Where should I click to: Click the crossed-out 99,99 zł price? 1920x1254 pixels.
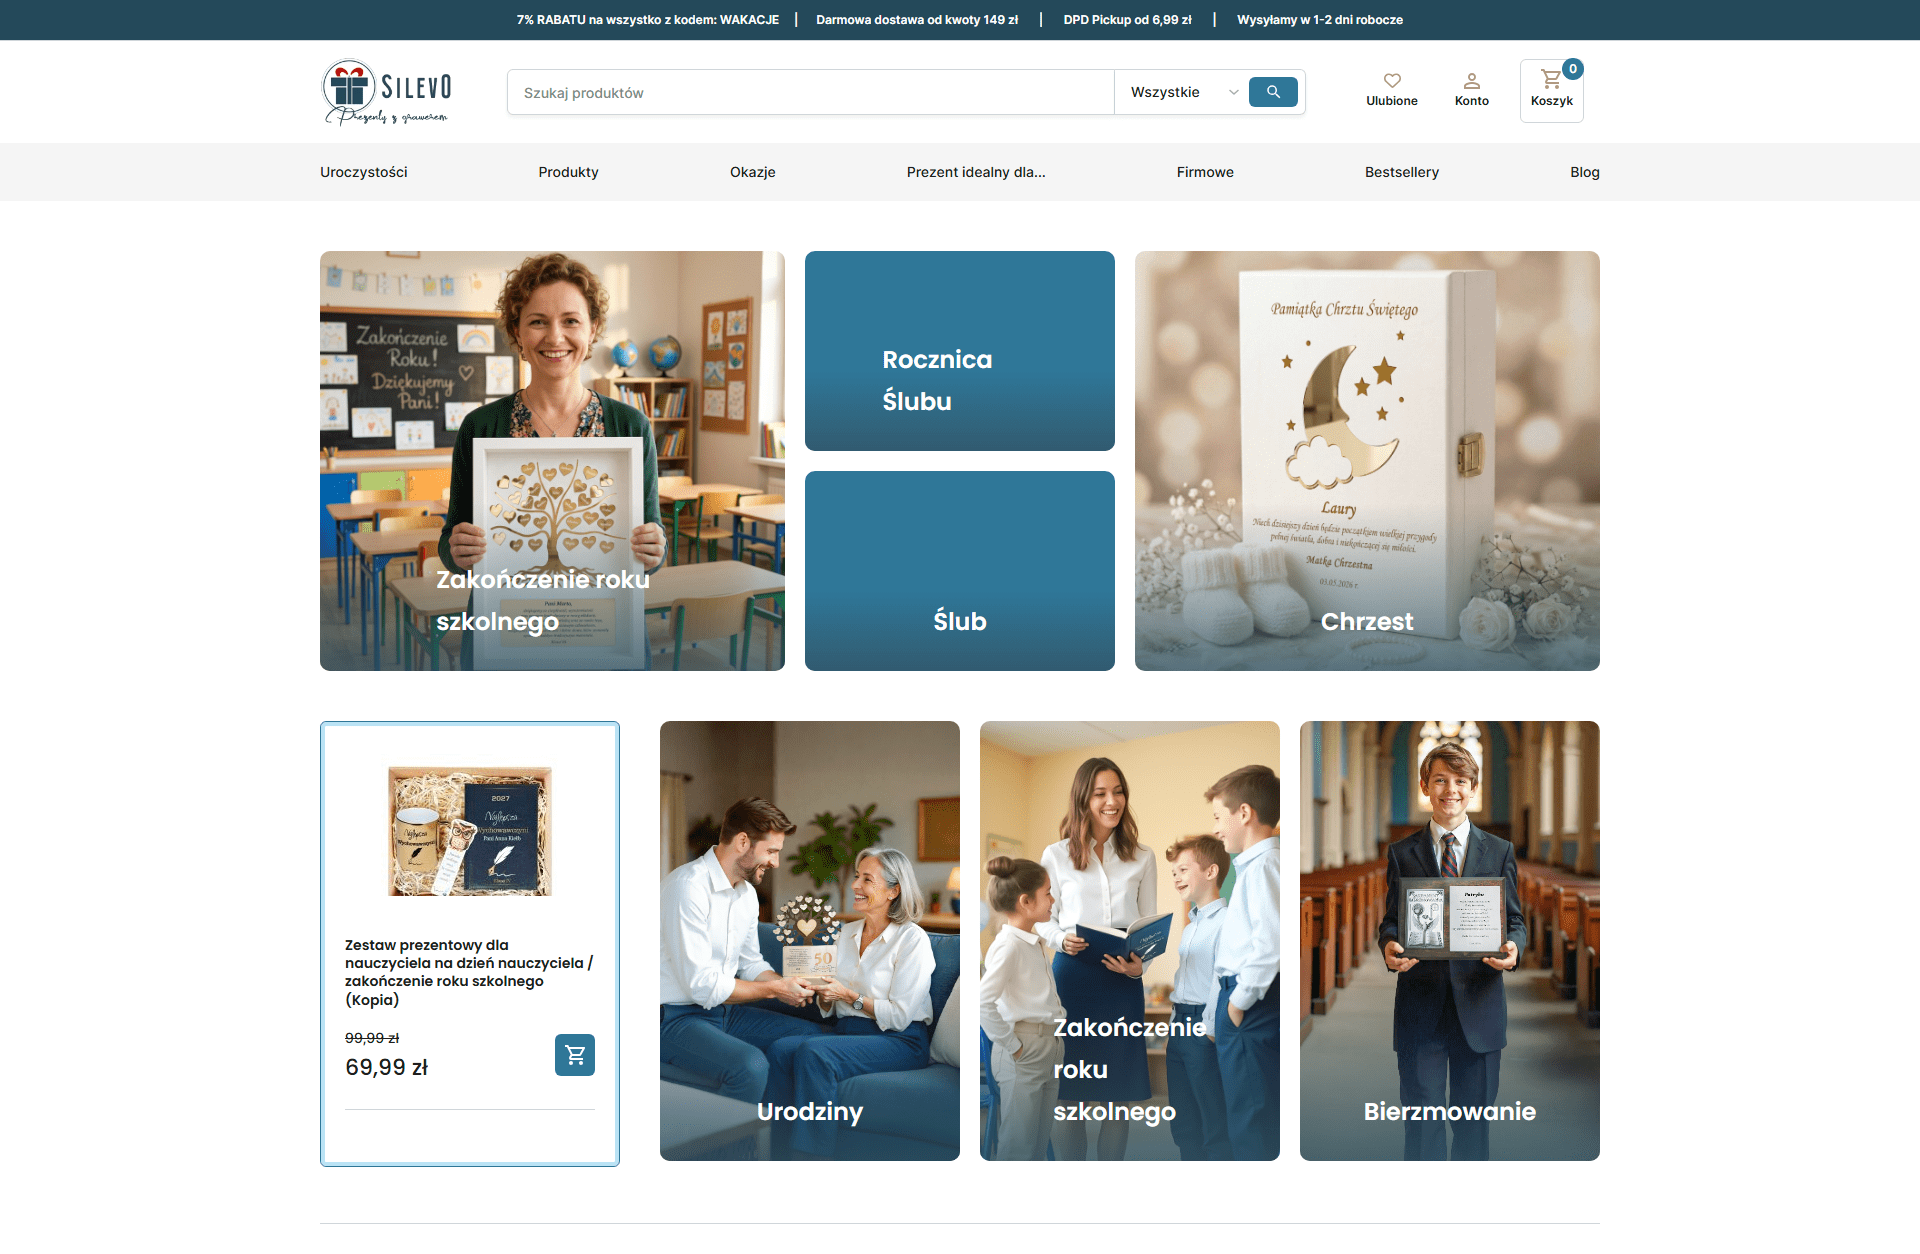pos(372,1038)
